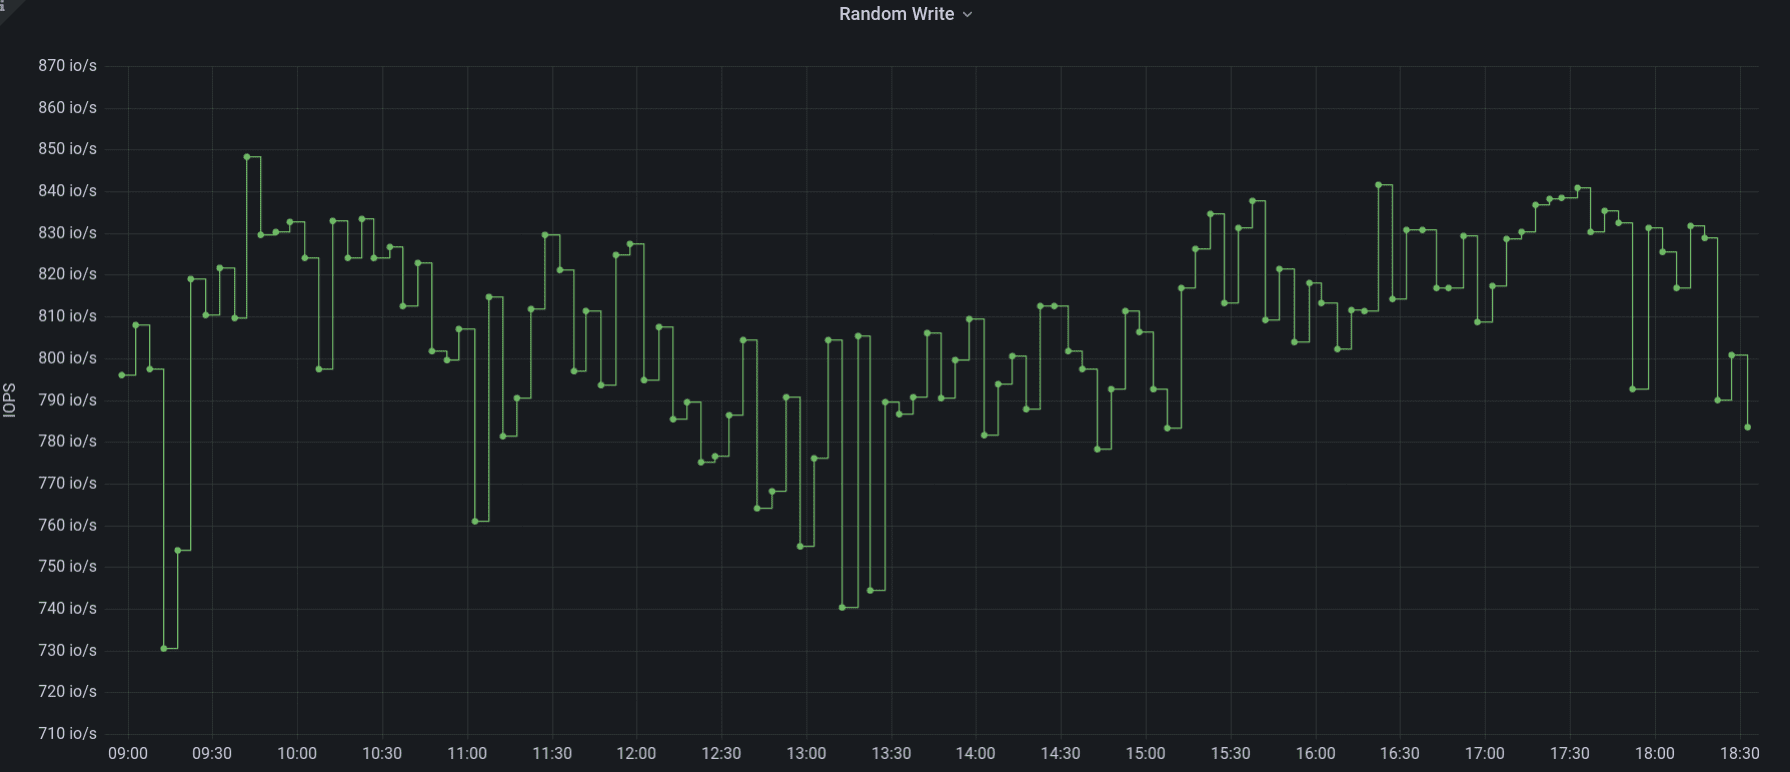Screen dimensions: 1790x772
Task: Open the Random Write panel title menu
Action: tap(896, 14)
